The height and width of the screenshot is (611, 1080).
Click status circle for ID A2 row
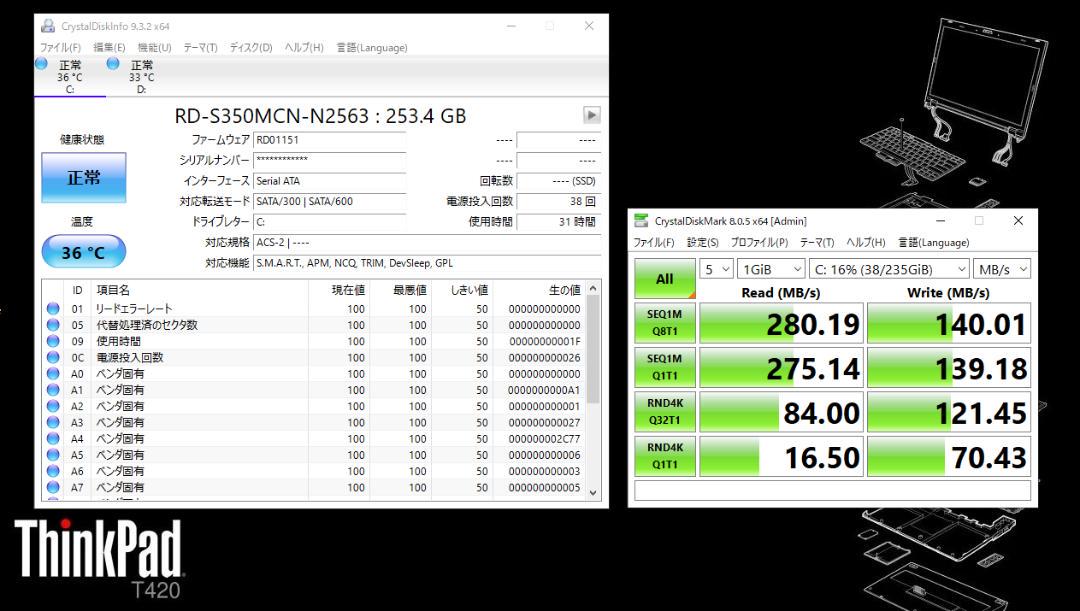(53, 406)
